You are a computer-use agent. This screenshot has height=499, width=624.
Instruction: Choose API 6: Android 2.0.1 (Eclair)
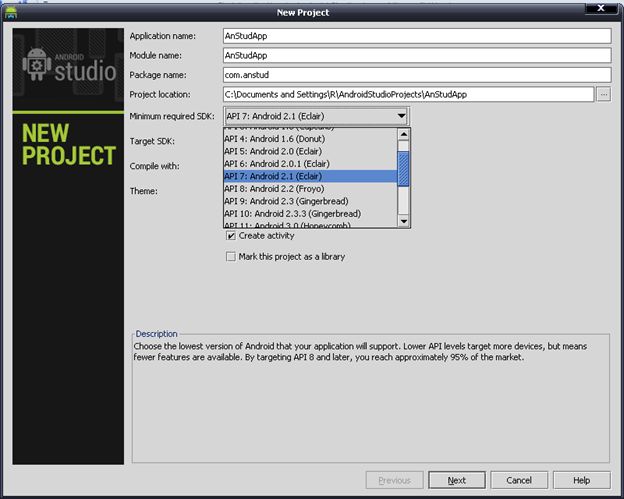(x=310, y=164)
